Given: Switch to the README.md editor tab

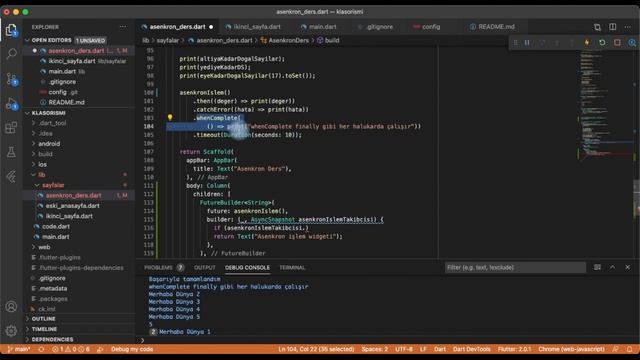Looking at the screenshot, I should point(496,27).
